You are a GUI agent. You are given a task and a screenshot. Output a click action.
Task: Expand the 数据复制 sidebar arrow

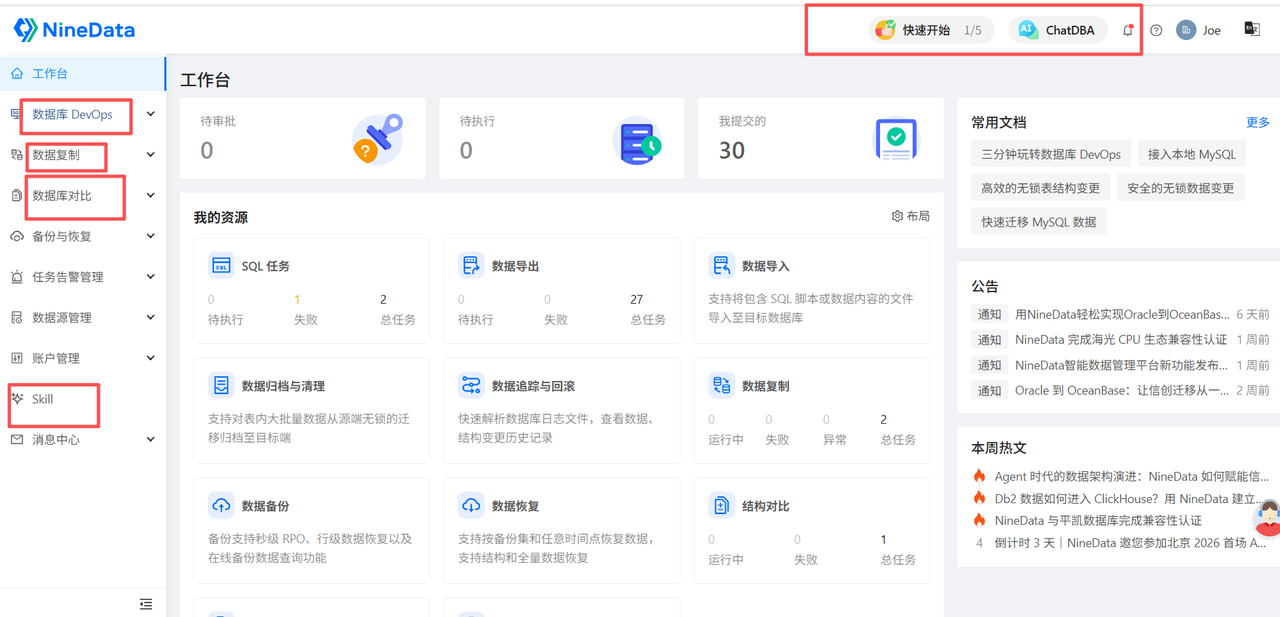point(151,155)
